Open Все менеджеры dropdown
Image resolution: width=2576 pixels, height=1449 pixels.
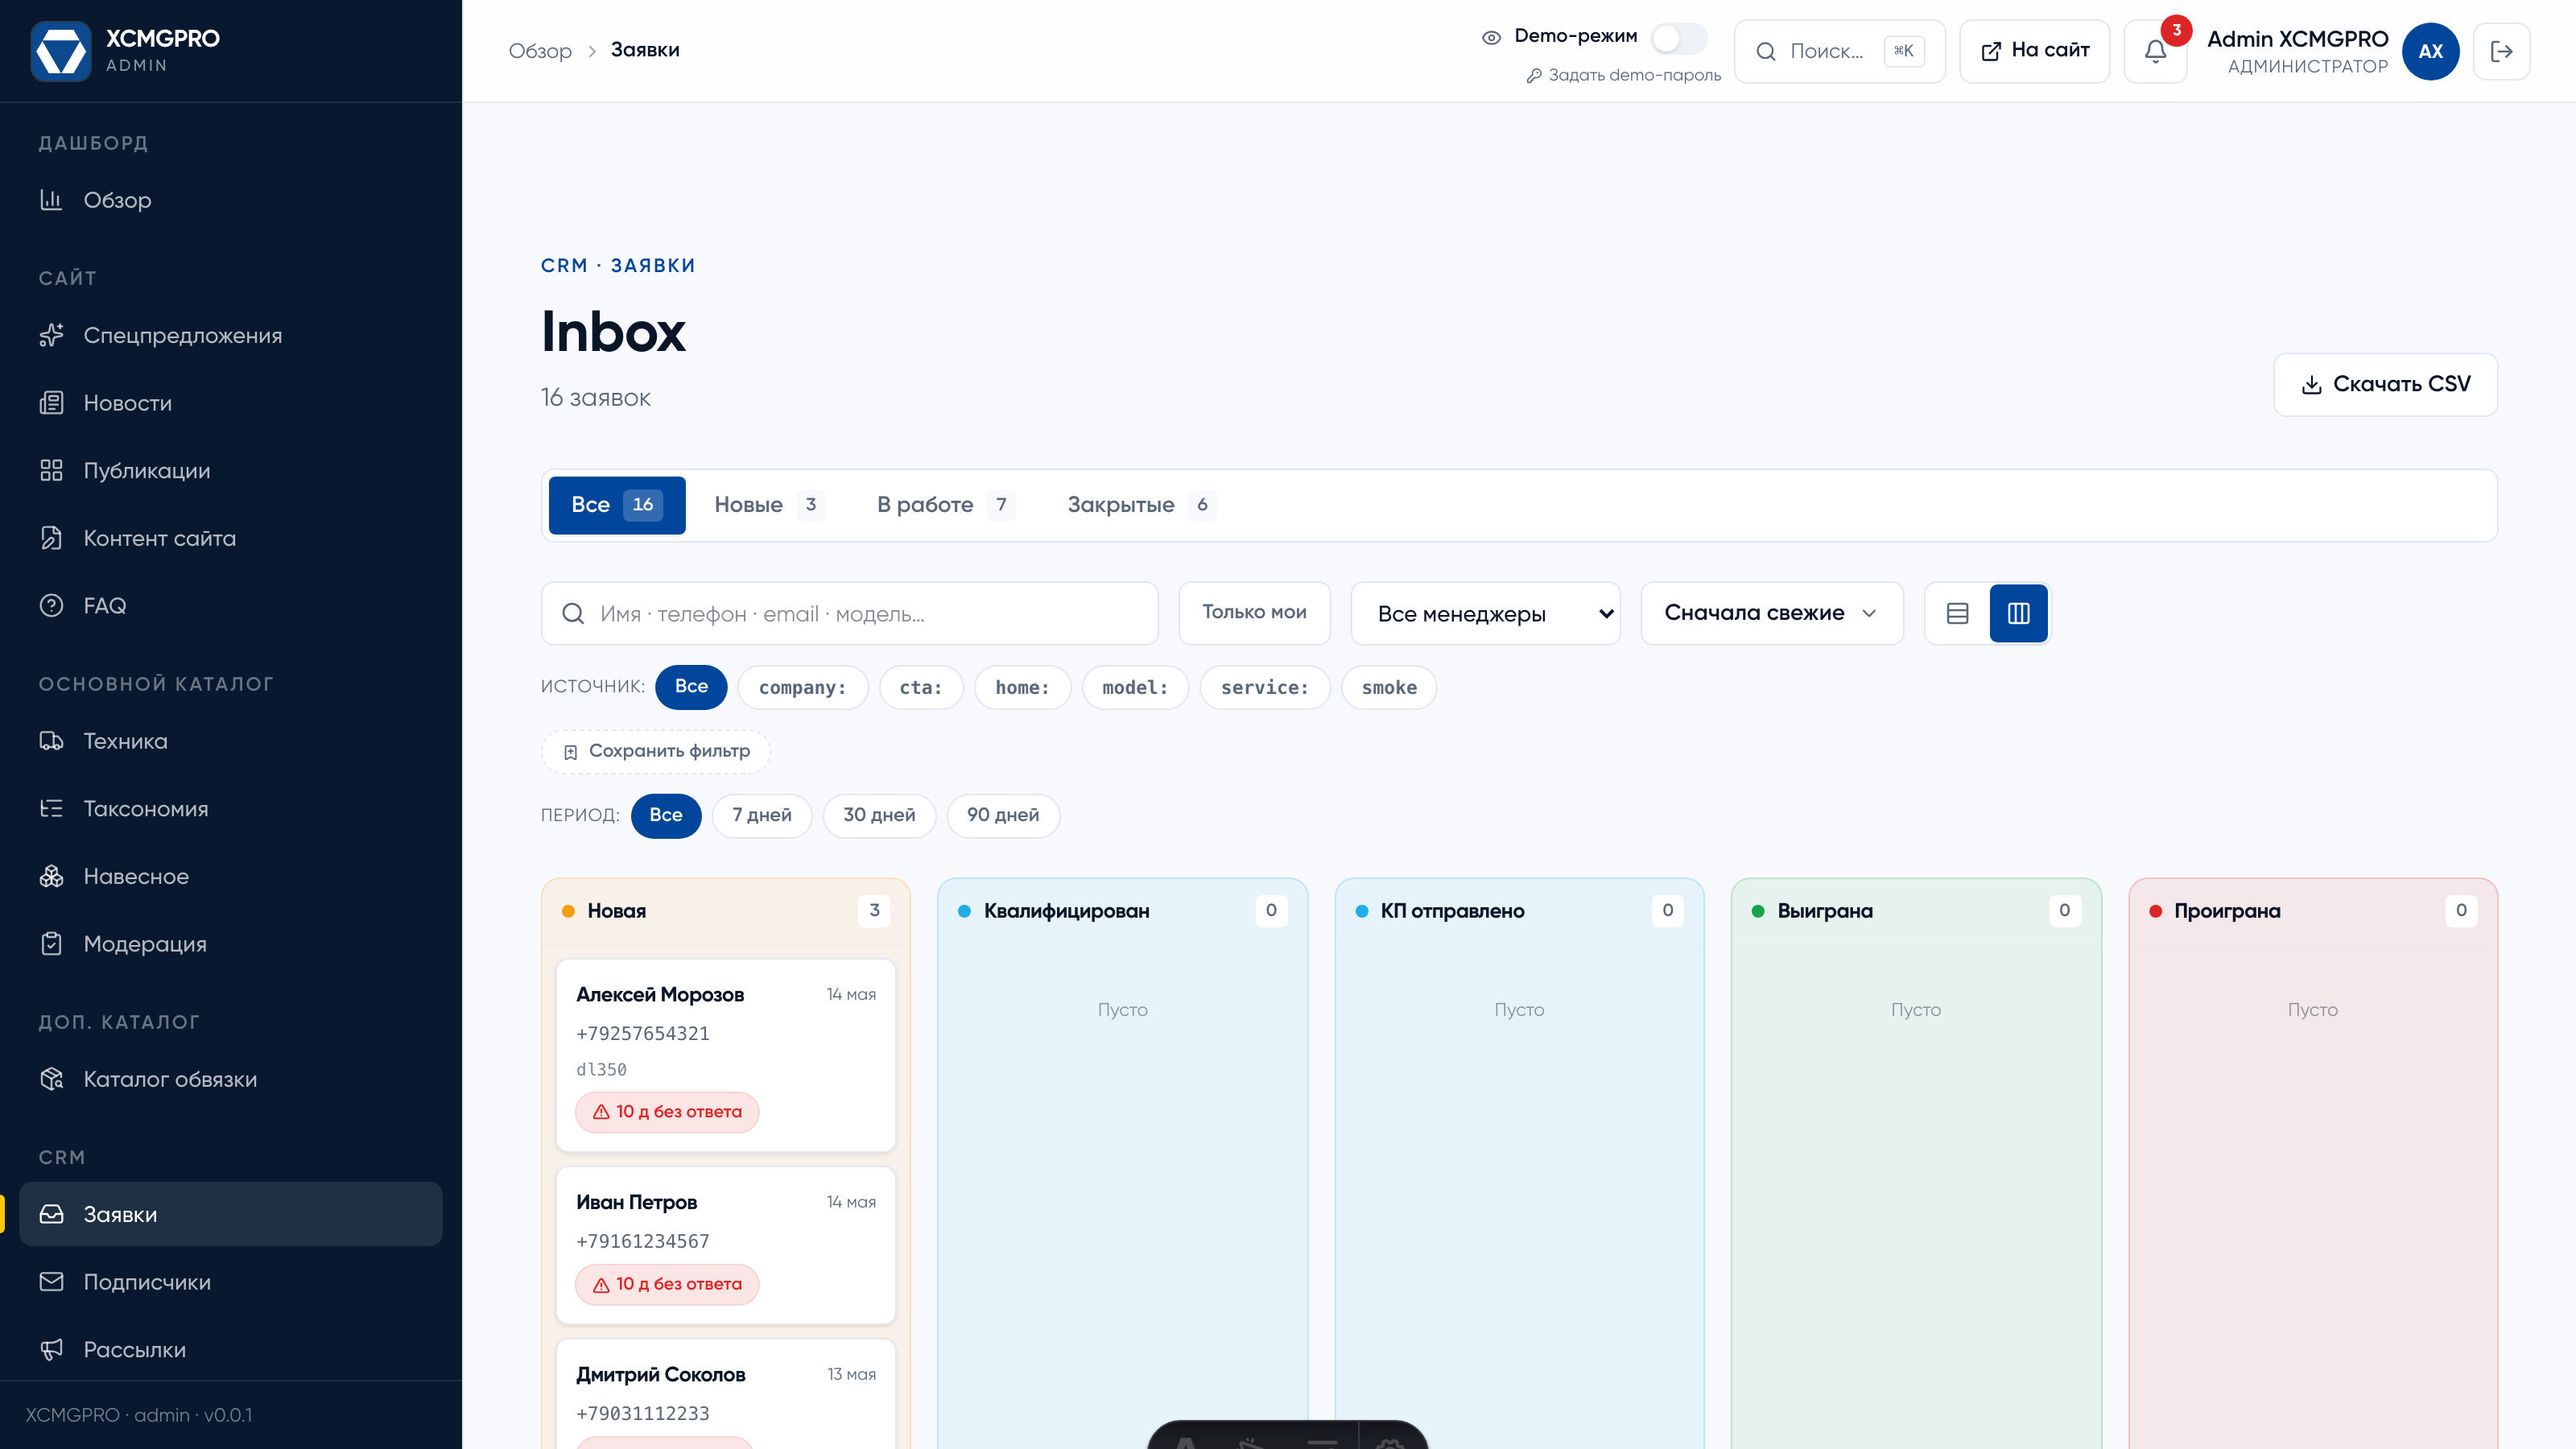1485,613
